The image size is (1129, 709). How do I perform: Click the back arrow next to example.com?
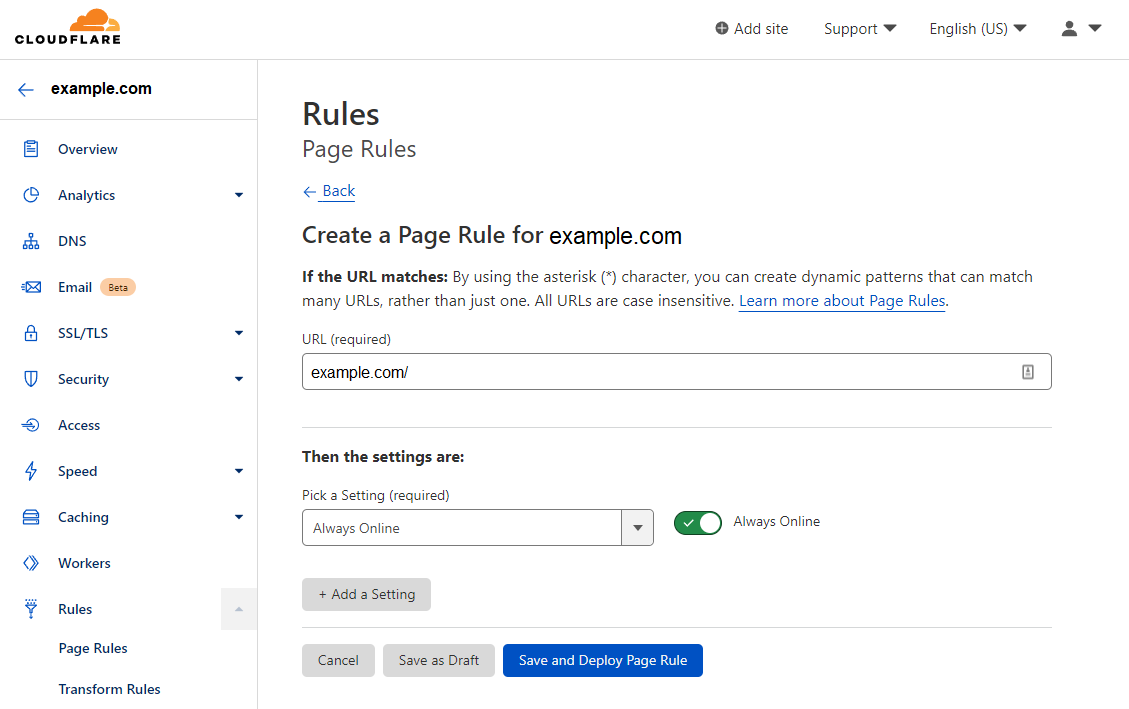(x=25, y=89)
